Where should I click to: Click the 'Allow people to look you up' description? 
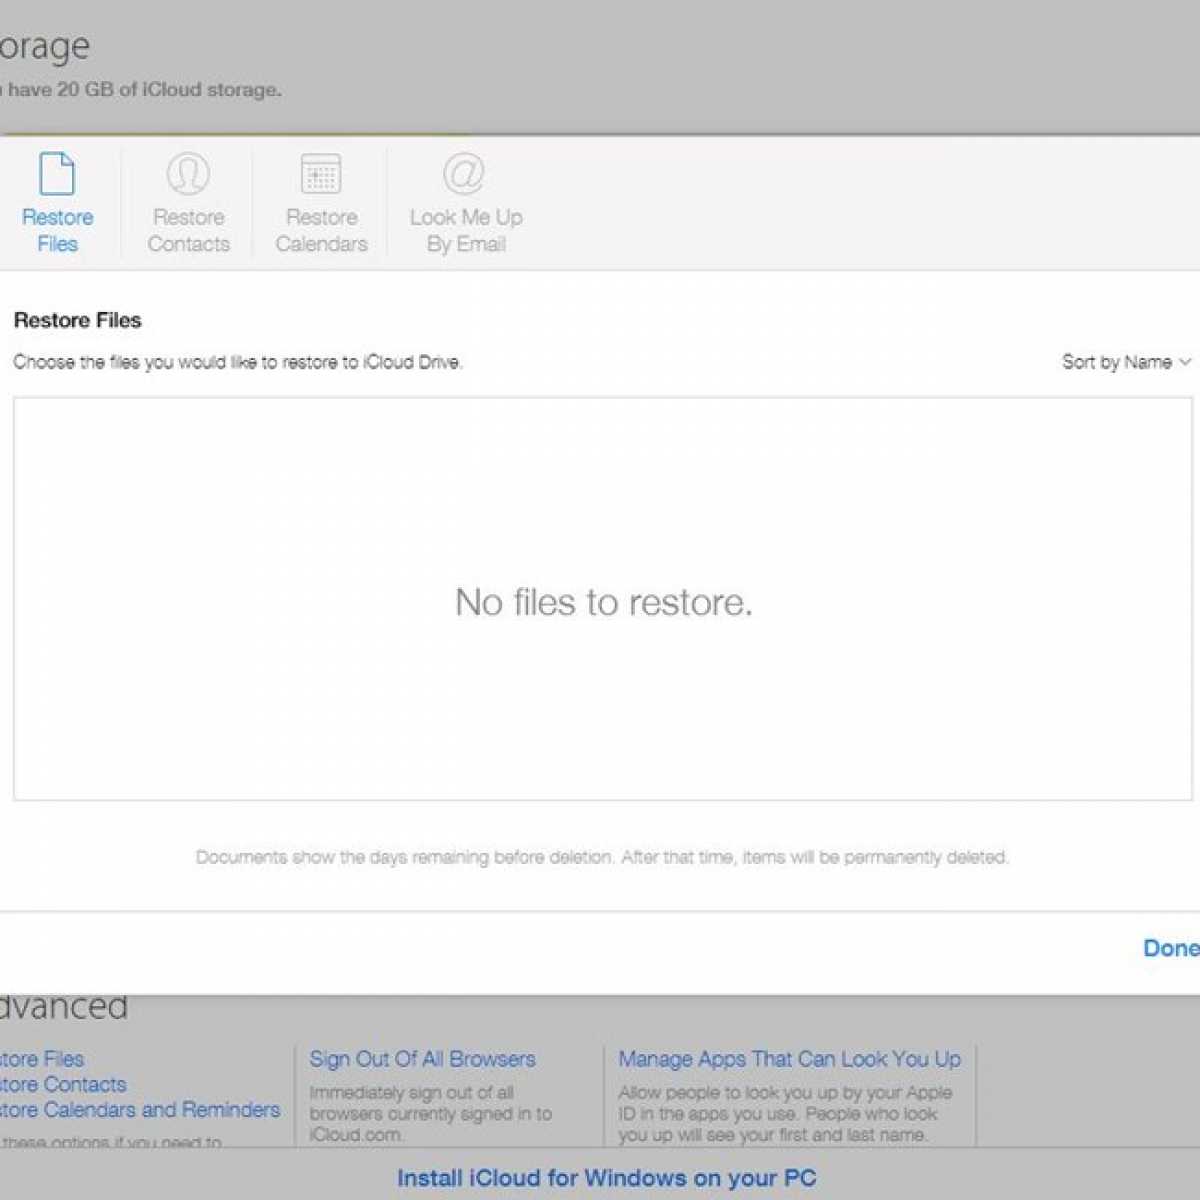tap(785, 1114)
